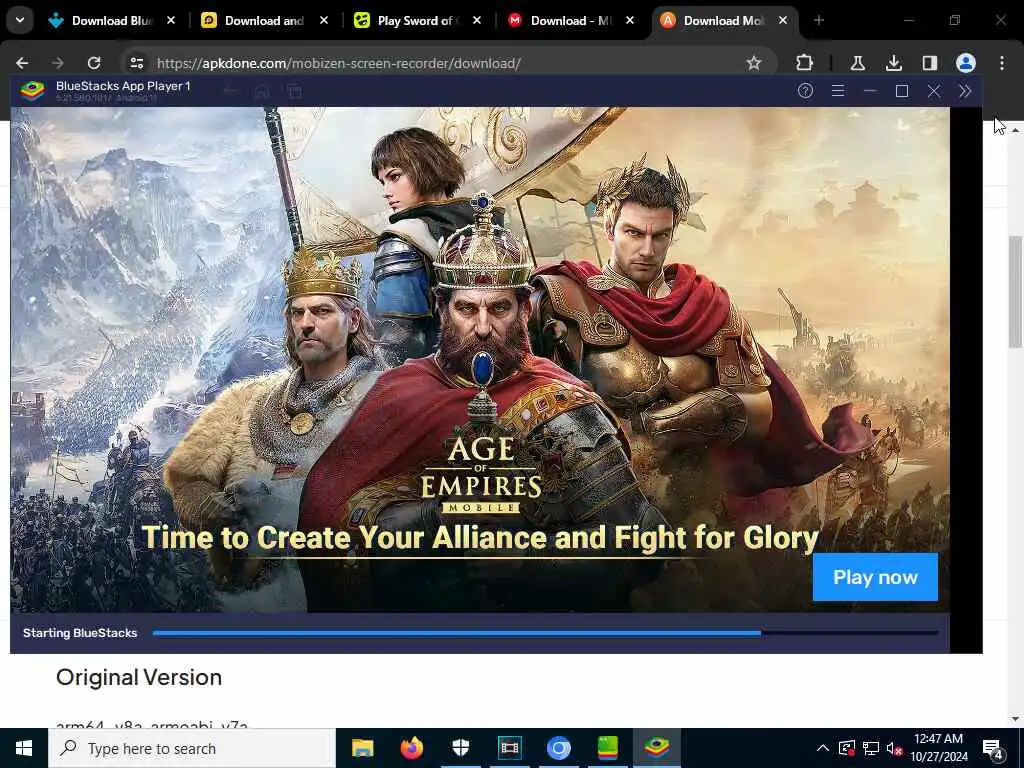This screenshot has width=1024, height=768.
Task: Click the Age of Empires Mobile banner
Action: click(480, 359)
